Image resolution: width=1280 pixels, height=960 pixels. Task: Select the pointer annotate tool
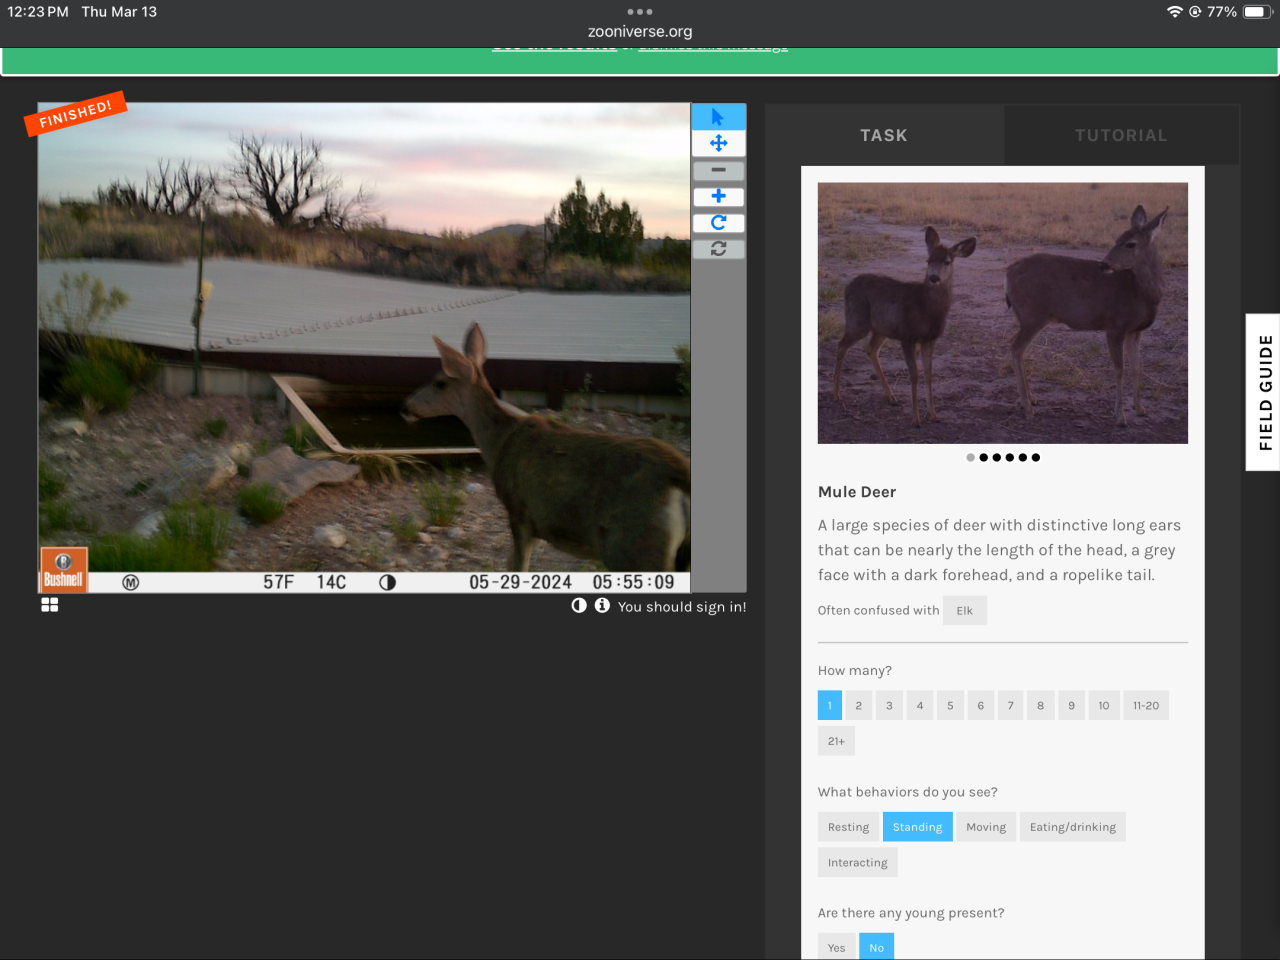click(718, 117)
